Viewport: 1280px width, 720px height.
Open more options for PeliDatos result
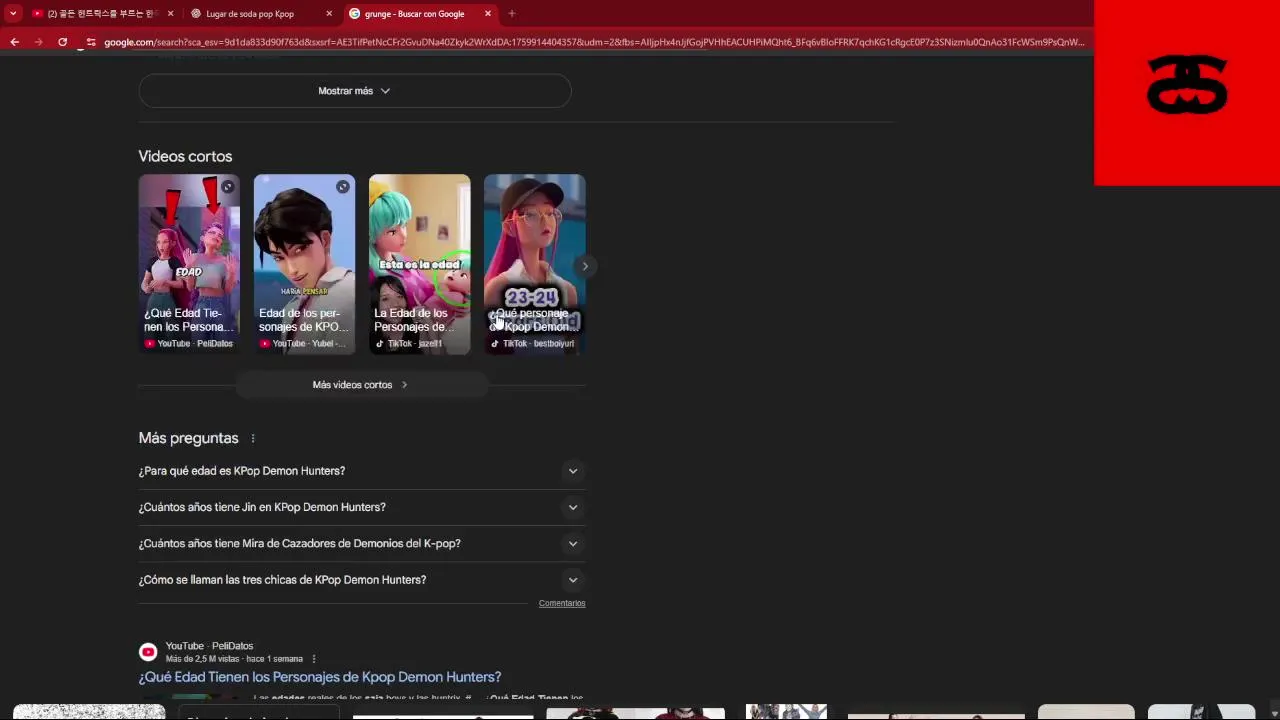tap(314, 659)
